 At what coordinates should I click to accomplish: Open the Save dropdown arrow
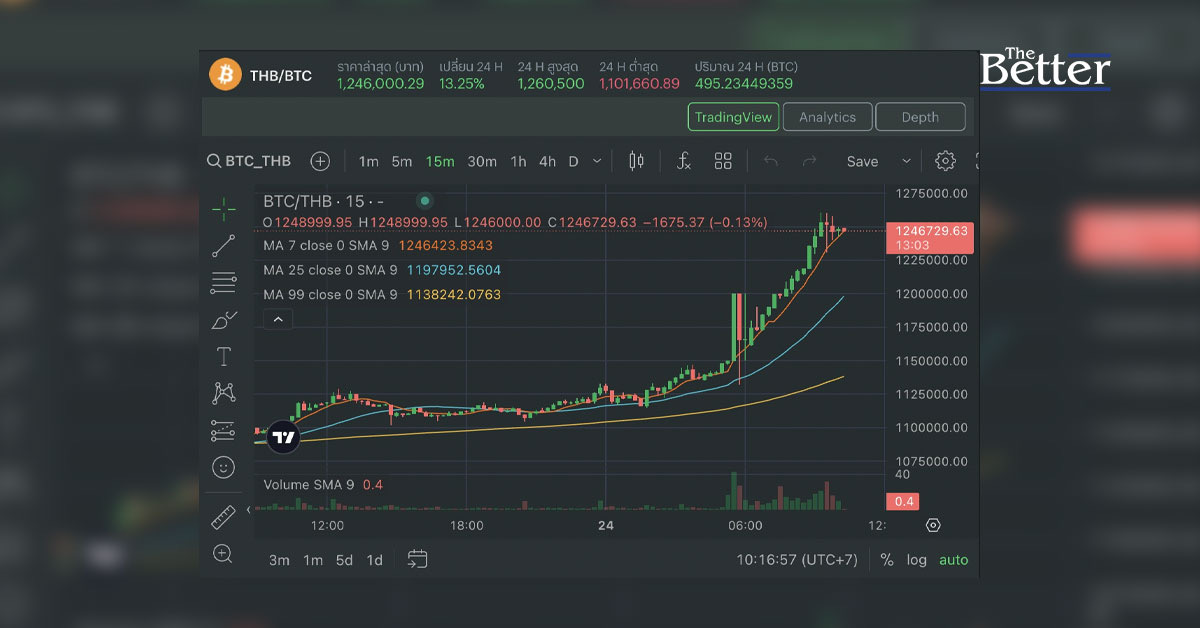pyautogui.click(x=906, y=161)
